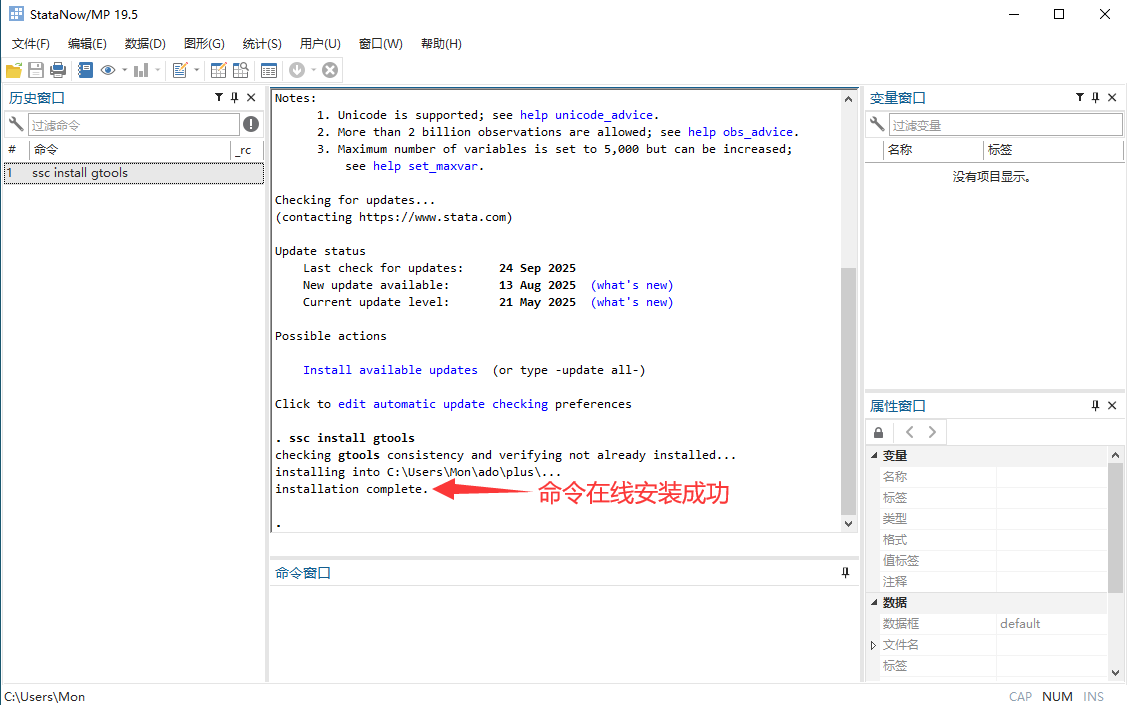Click properties panel scrollbar down arrow
The width and height of the screenshot is (1127, 705).
1115,673
